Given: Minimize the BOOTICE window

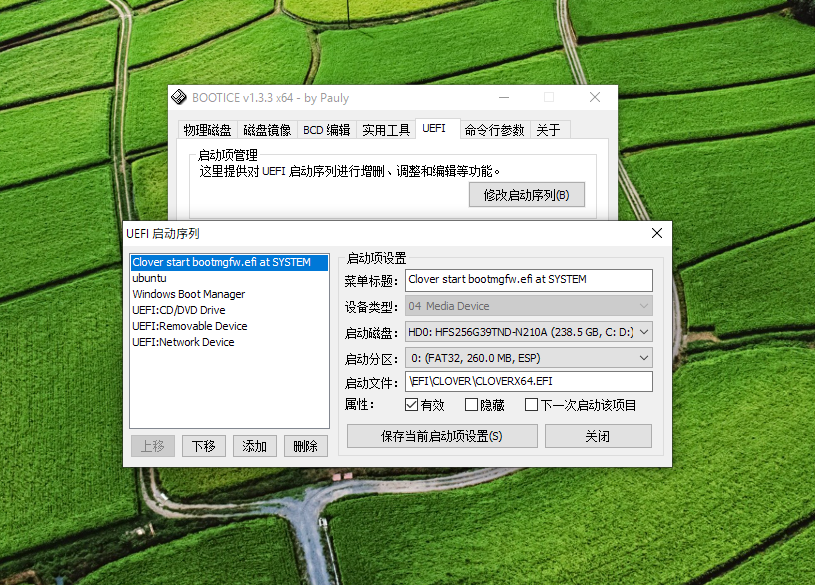Looking at the screenshot, I should click(504, 97).
